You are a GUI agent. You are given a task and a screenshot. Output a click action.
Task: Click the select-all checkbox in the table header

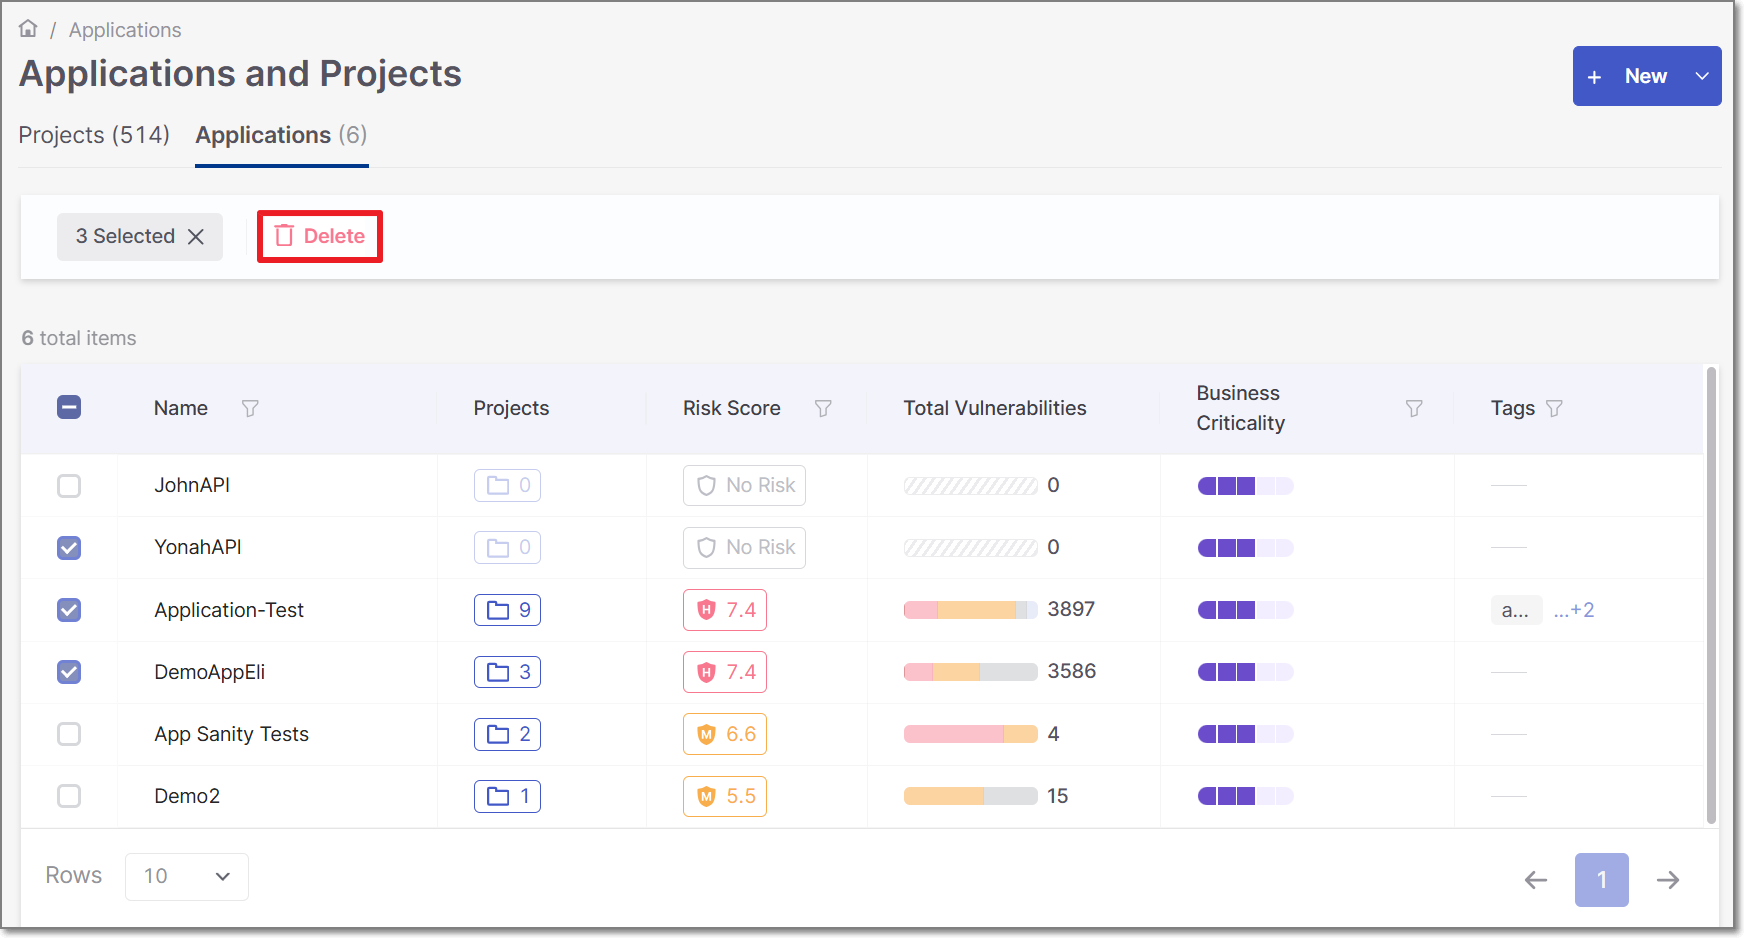pos(69,407)
